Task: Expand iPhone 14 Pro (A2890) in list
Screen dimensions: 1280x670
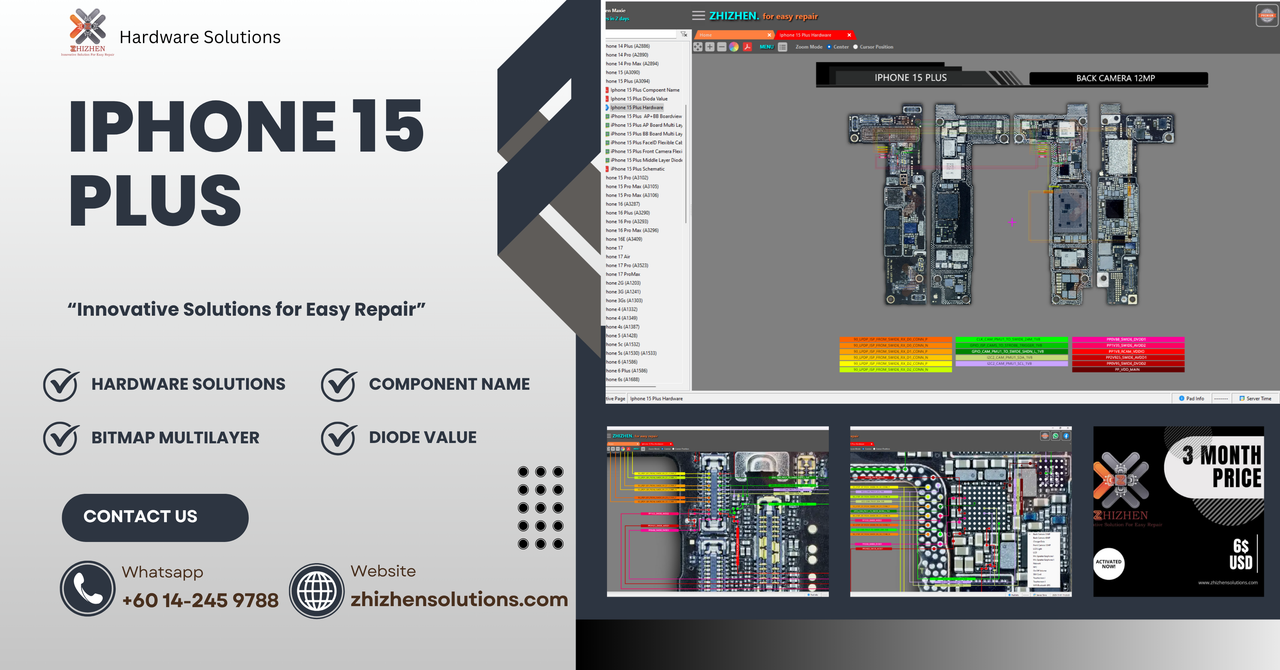Action: click(x=627, y=54)
